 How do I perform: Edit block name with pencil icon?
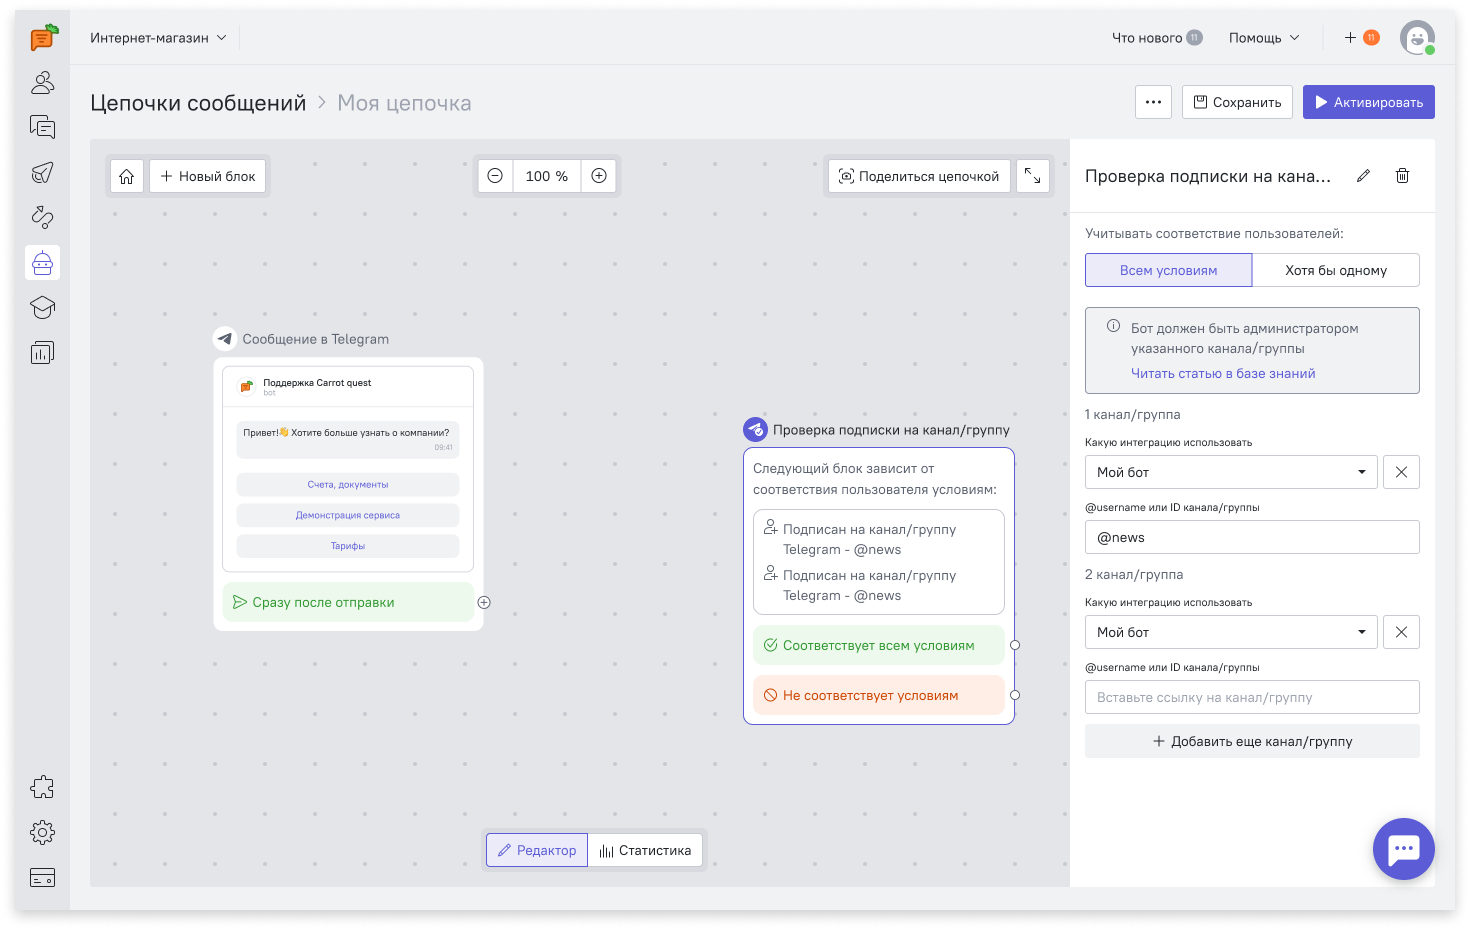coord(1363,176)
